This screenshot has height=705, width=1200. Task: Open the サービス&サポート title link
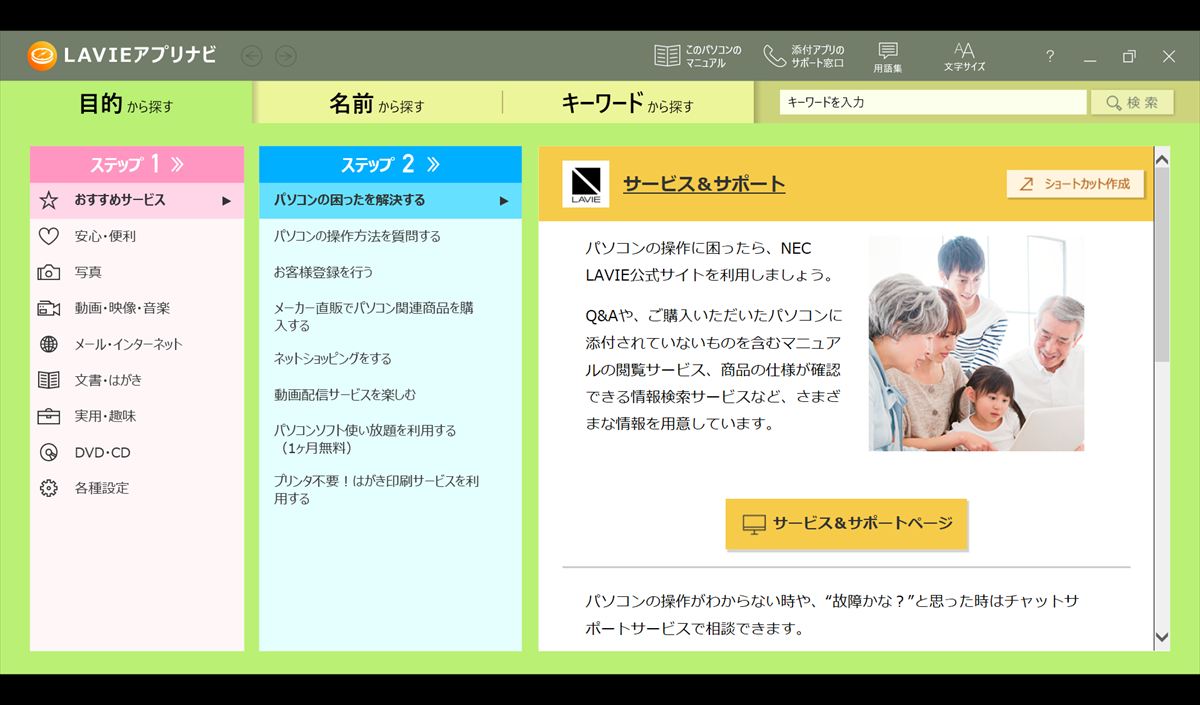click(704, 184)
